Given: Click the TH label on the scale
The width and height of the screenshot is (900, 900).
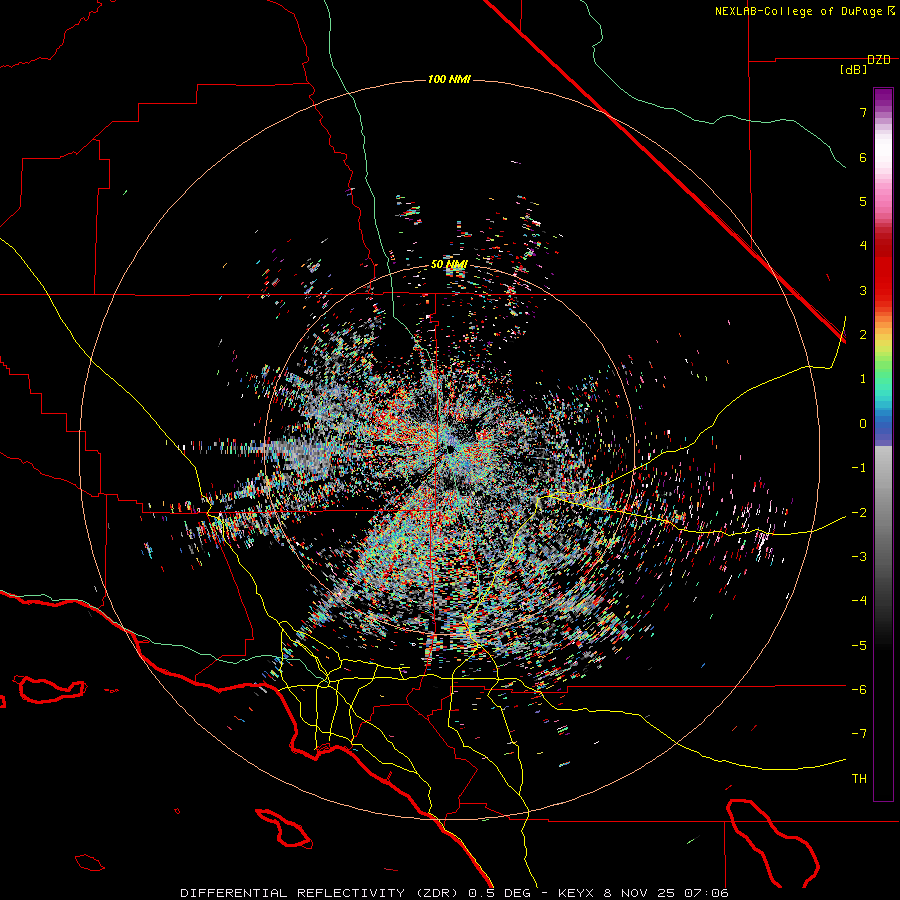Looking at the screenshot, I should pos(859,778).
